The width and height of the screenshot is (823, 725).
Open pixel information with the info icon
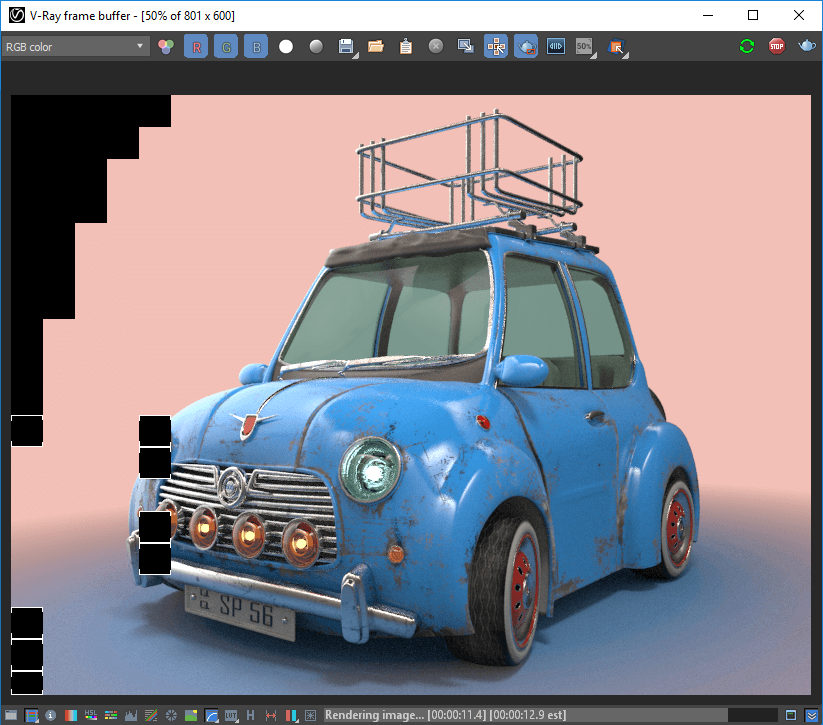point(50,716)
